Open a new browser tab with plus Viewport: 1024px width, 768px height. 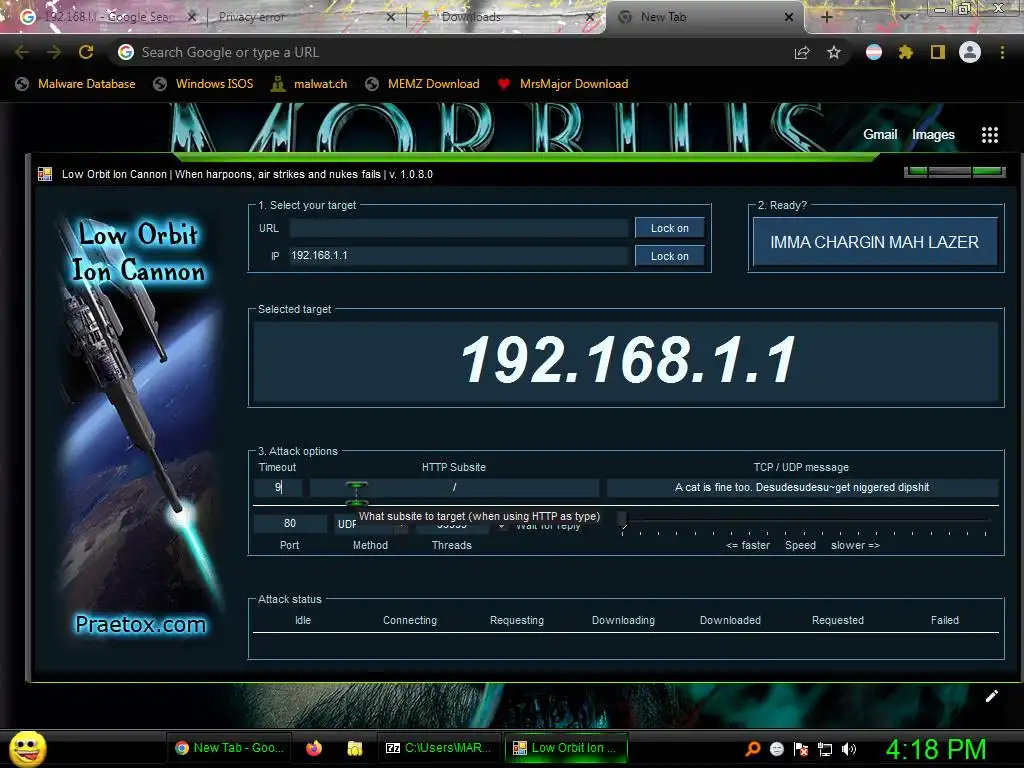(827, 17)
